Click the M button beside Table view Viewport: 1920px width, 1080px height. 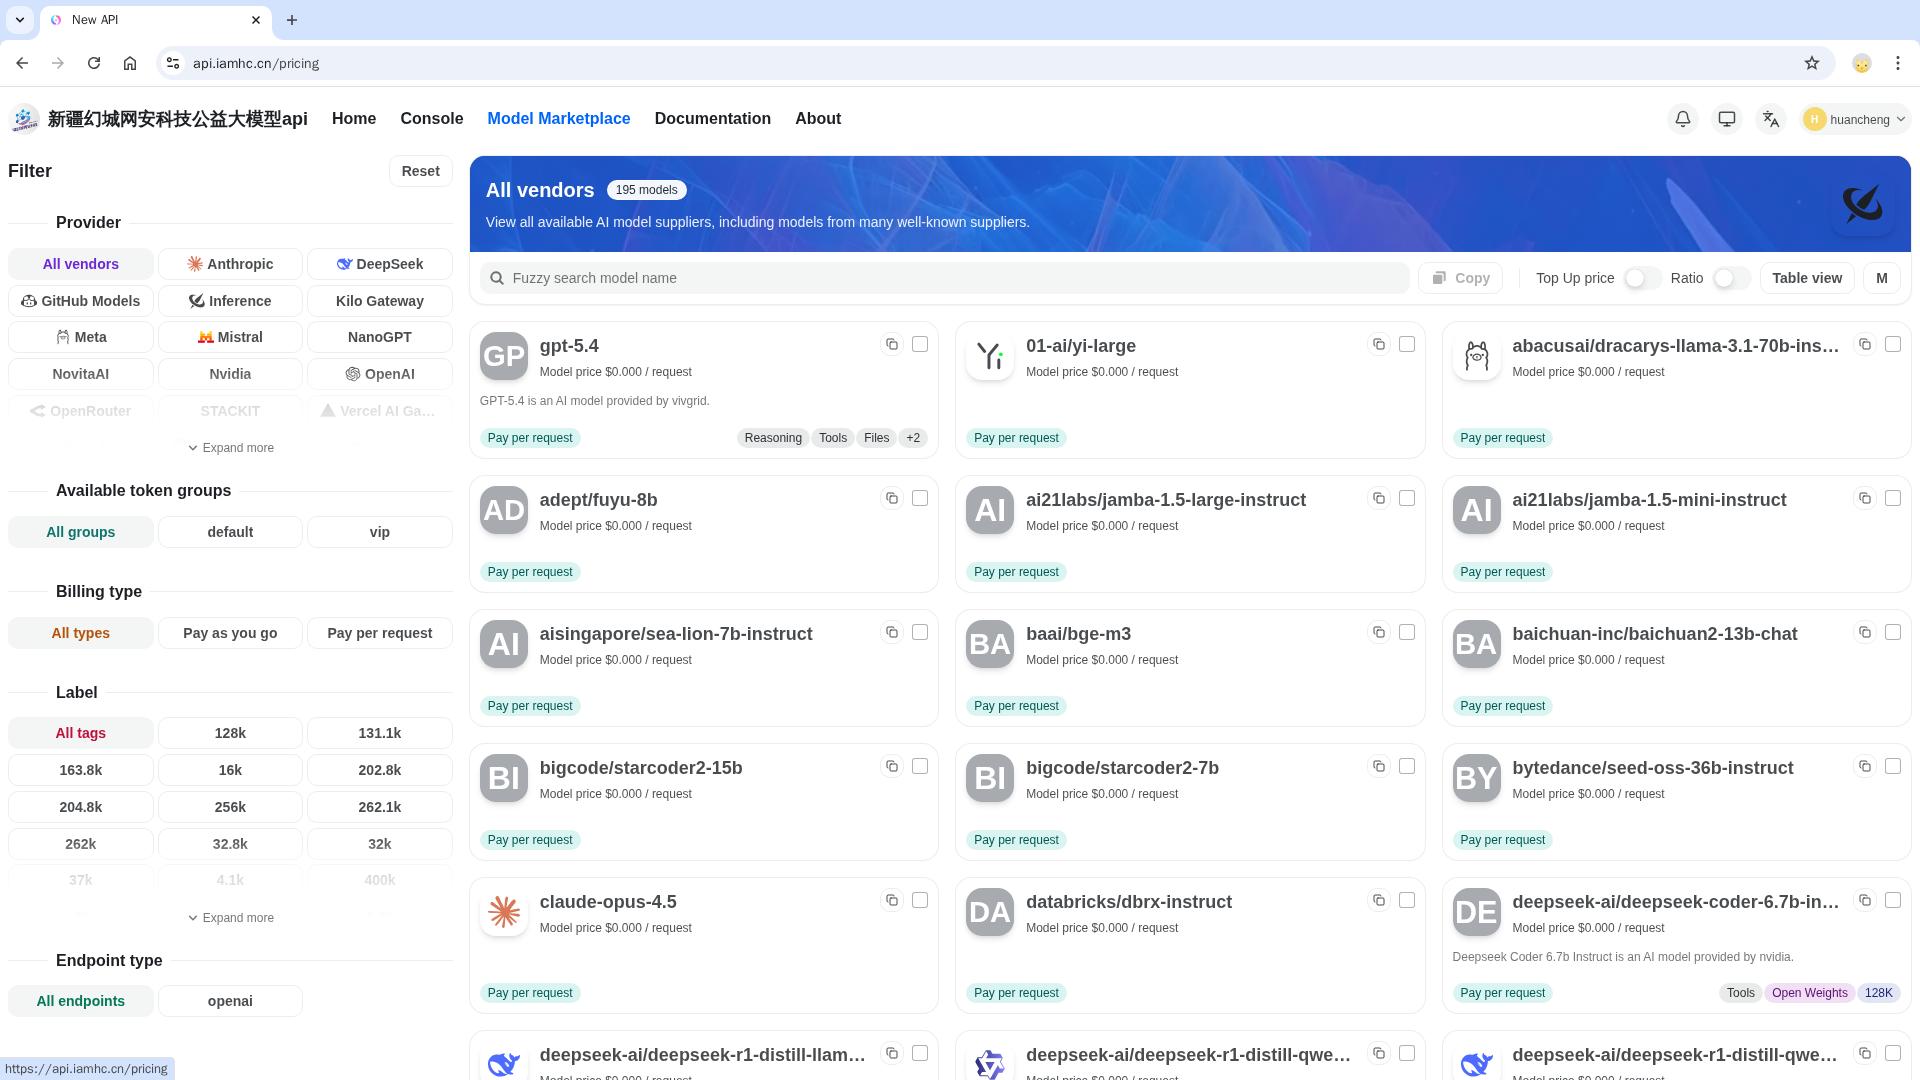[x=1882, y=278]
